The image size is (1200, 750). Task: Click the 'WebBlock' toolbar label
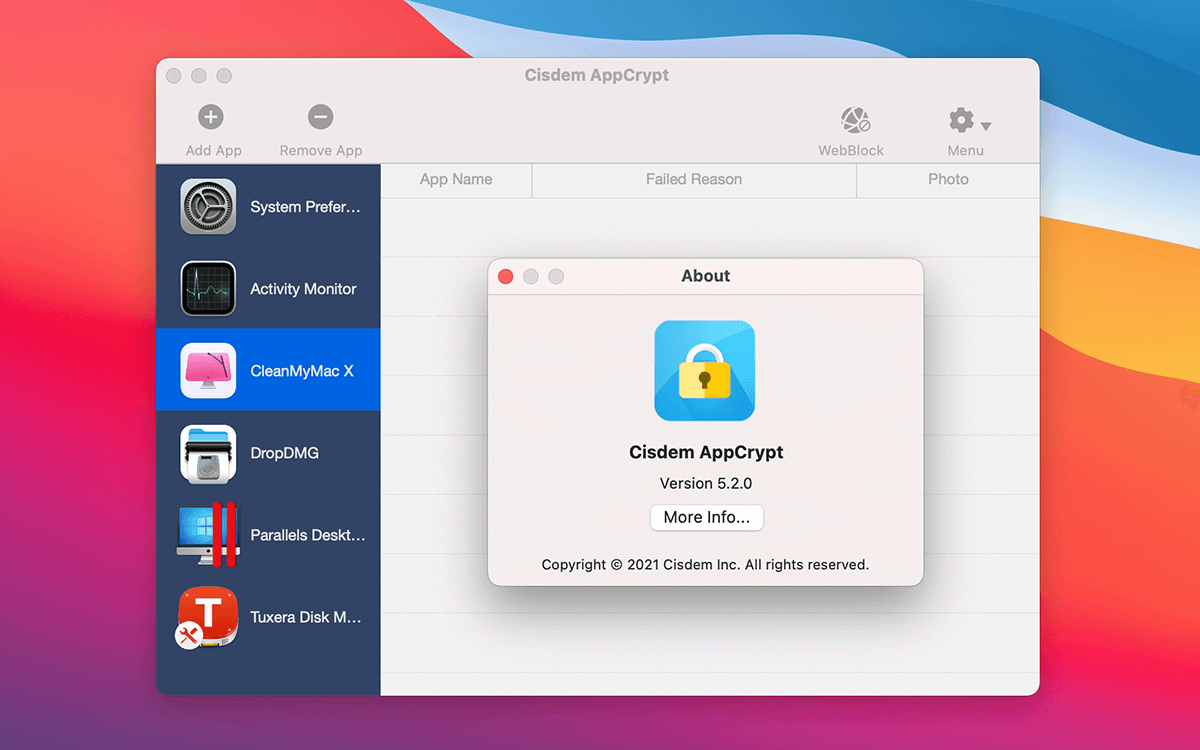pyautogui.click(x=851, y=151)
